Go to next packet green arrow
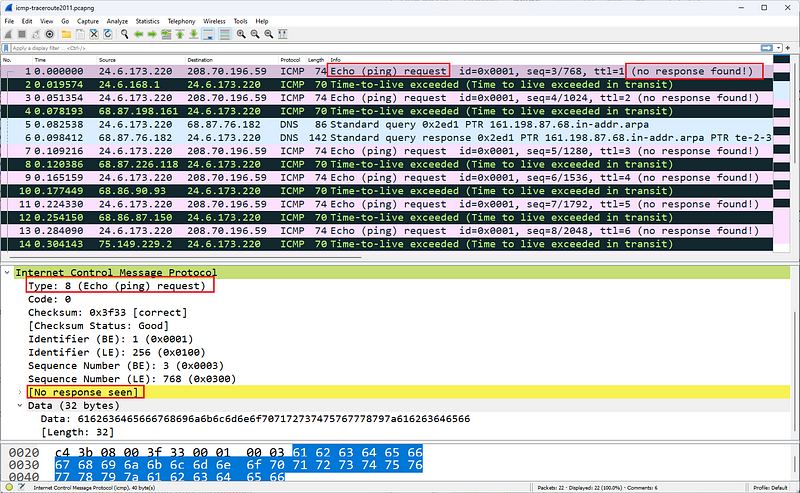800x493 pixels. pyautogui.click(x=152, y=34)
